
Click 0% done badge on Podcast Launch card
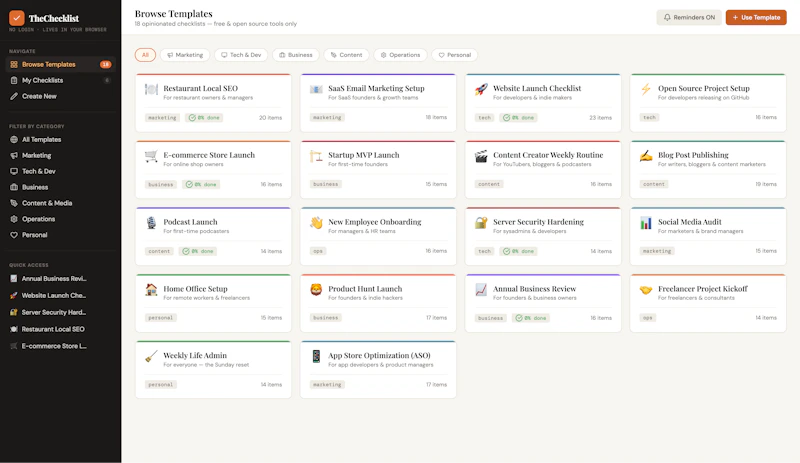198,251
